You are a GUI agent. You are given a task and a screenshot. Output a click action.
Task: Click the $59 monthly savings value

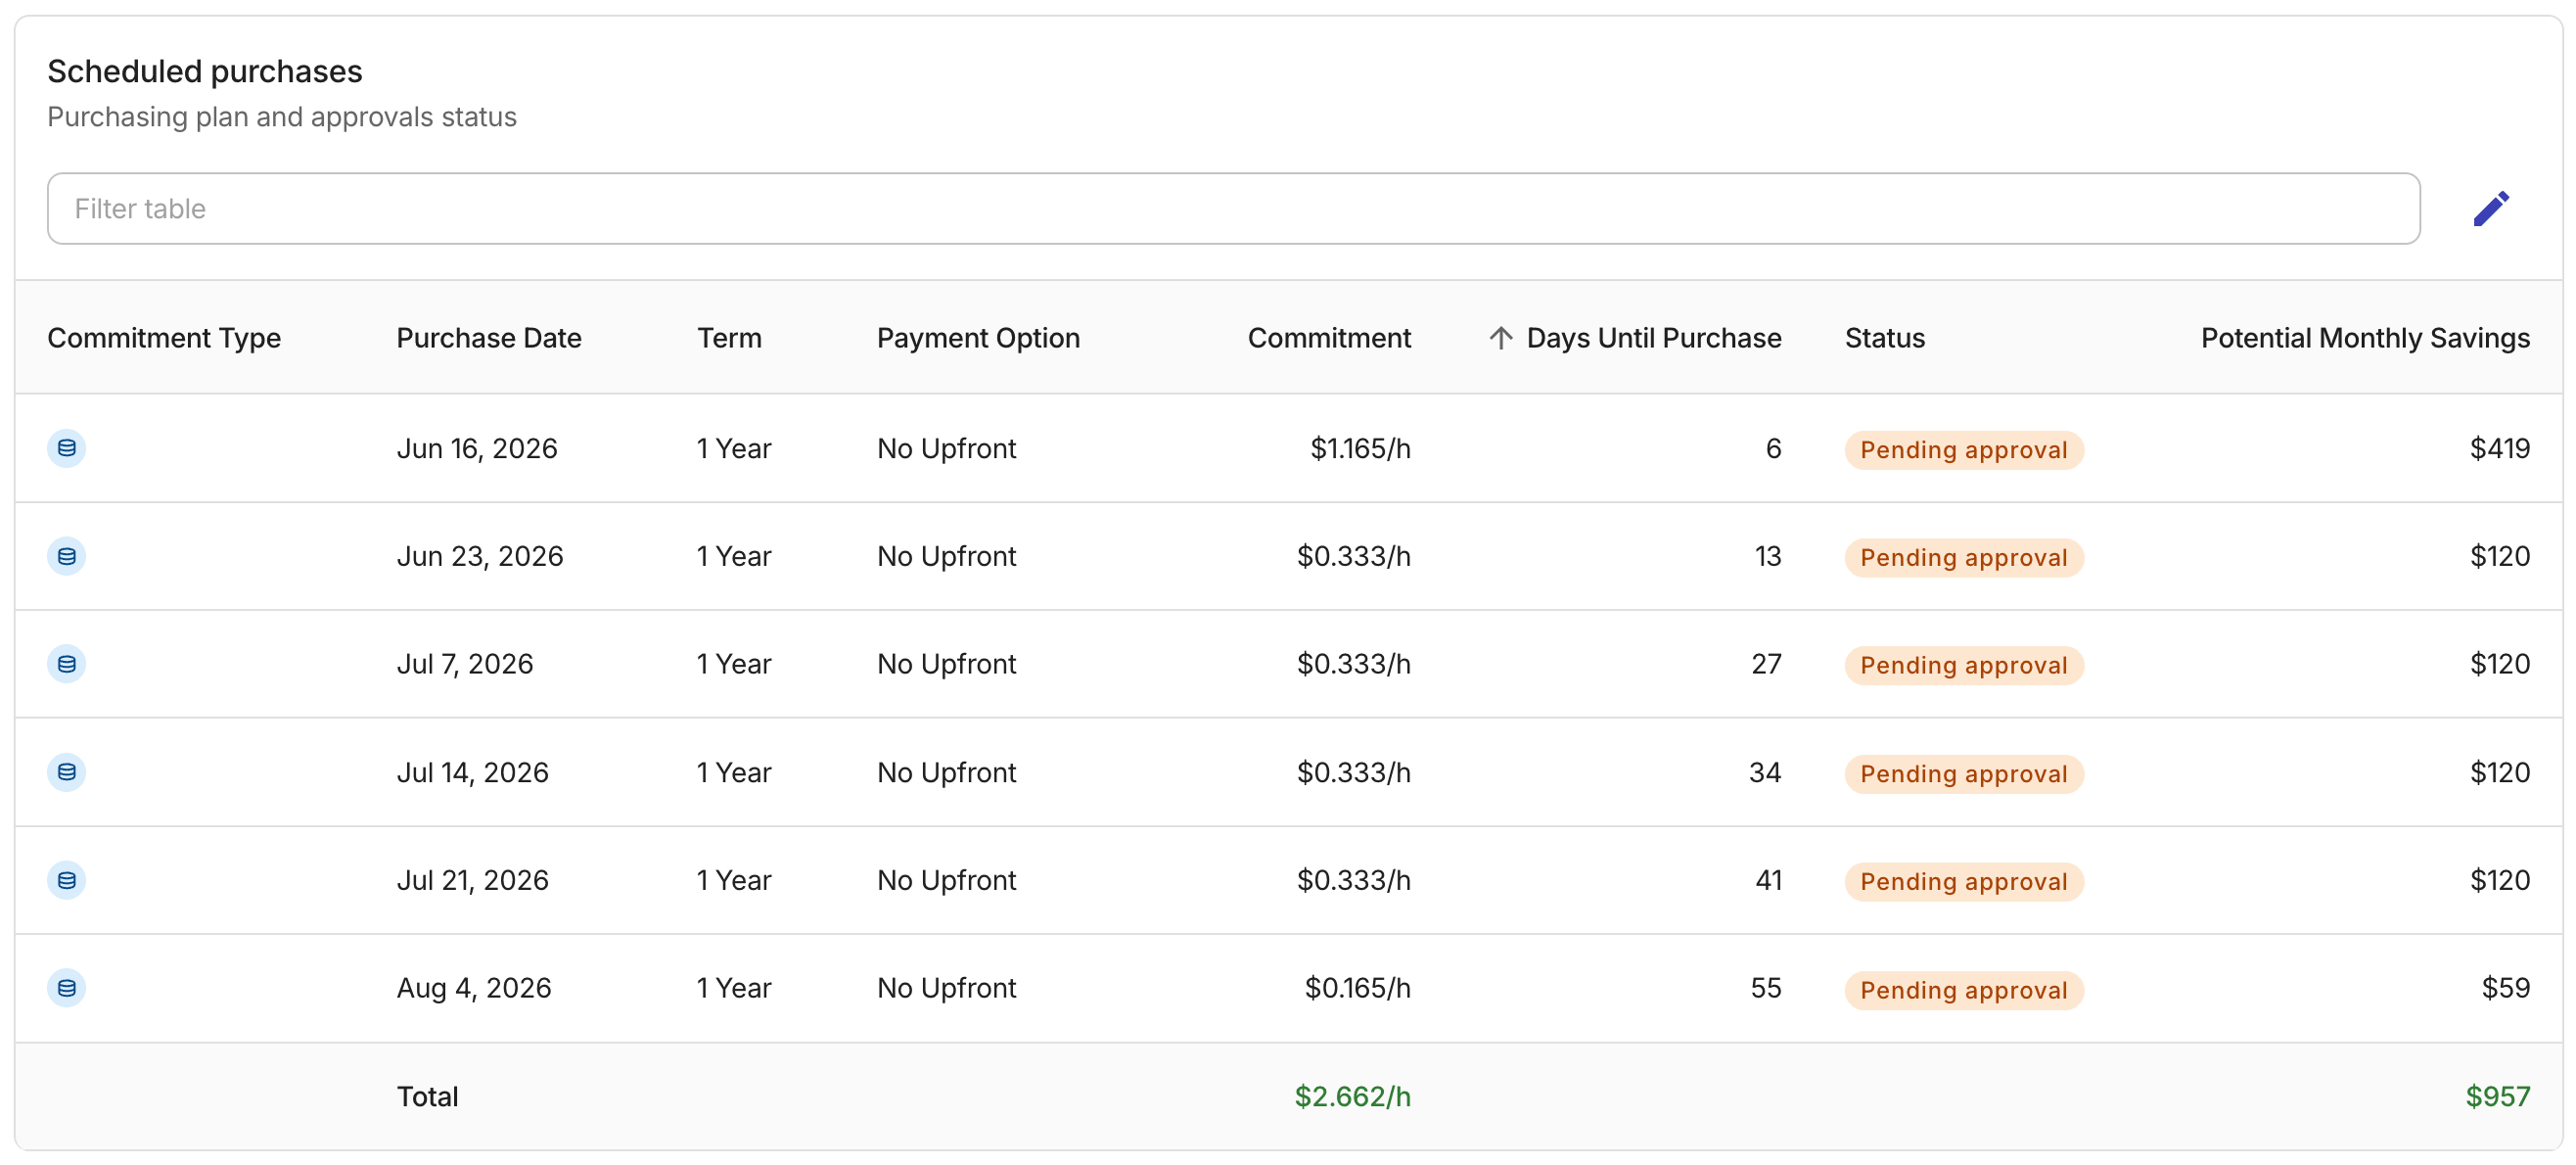pos(2506,988)
